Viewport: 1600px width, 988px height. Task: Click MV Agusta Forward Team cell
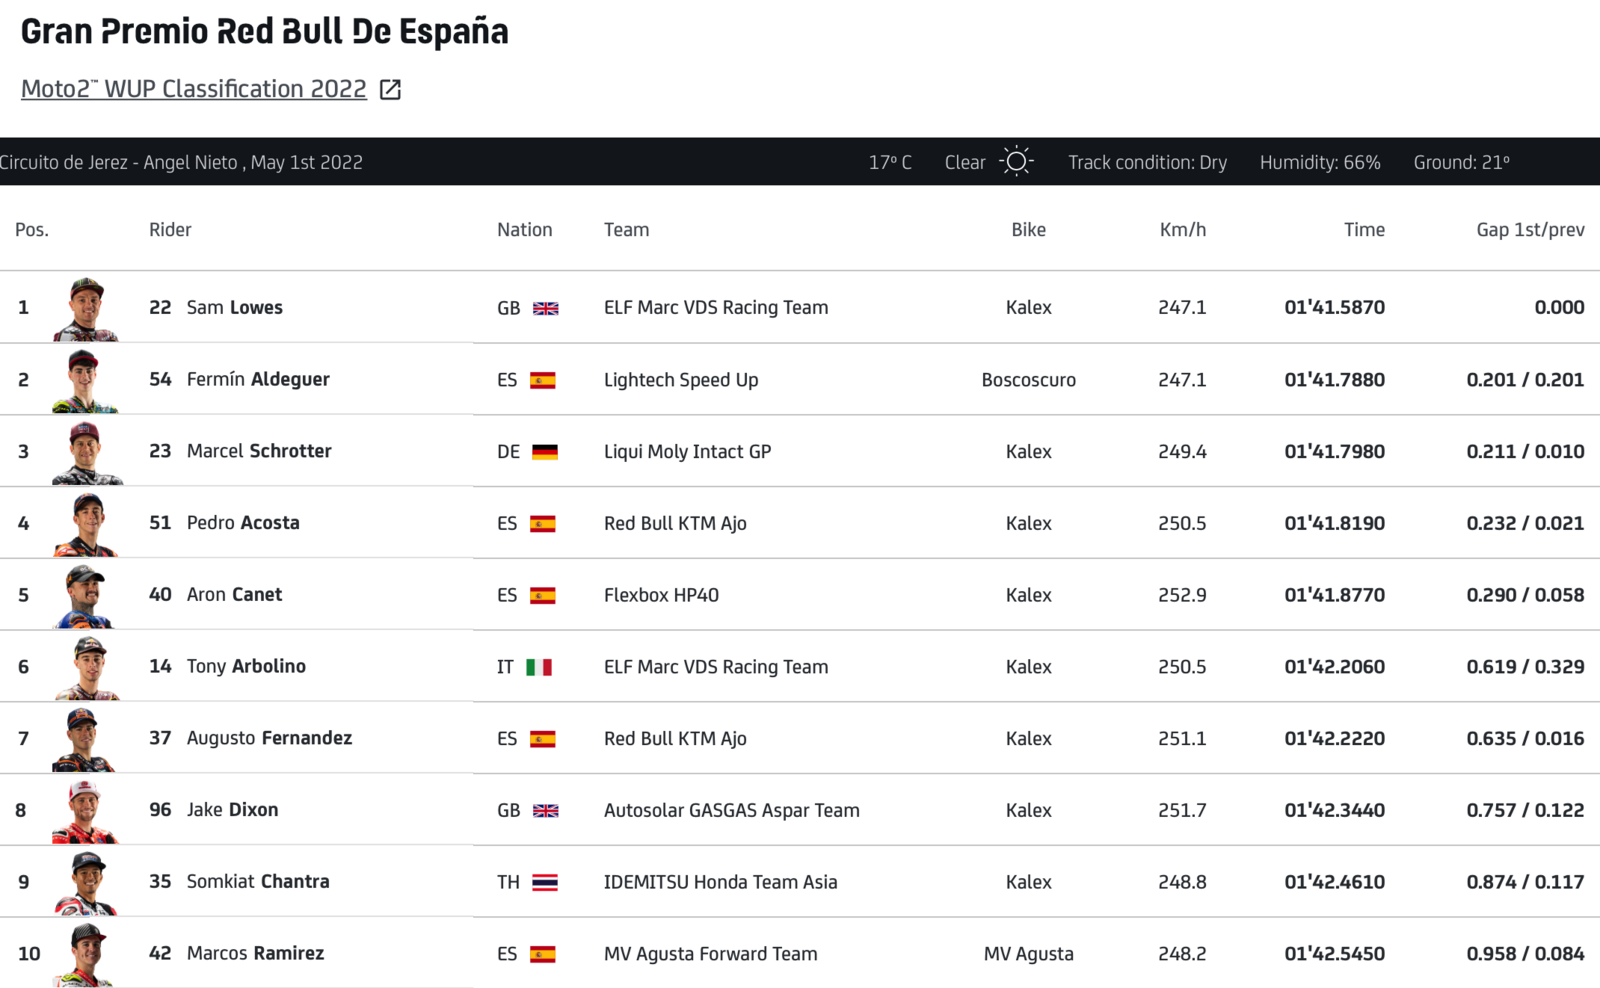(x=711, y=954)
